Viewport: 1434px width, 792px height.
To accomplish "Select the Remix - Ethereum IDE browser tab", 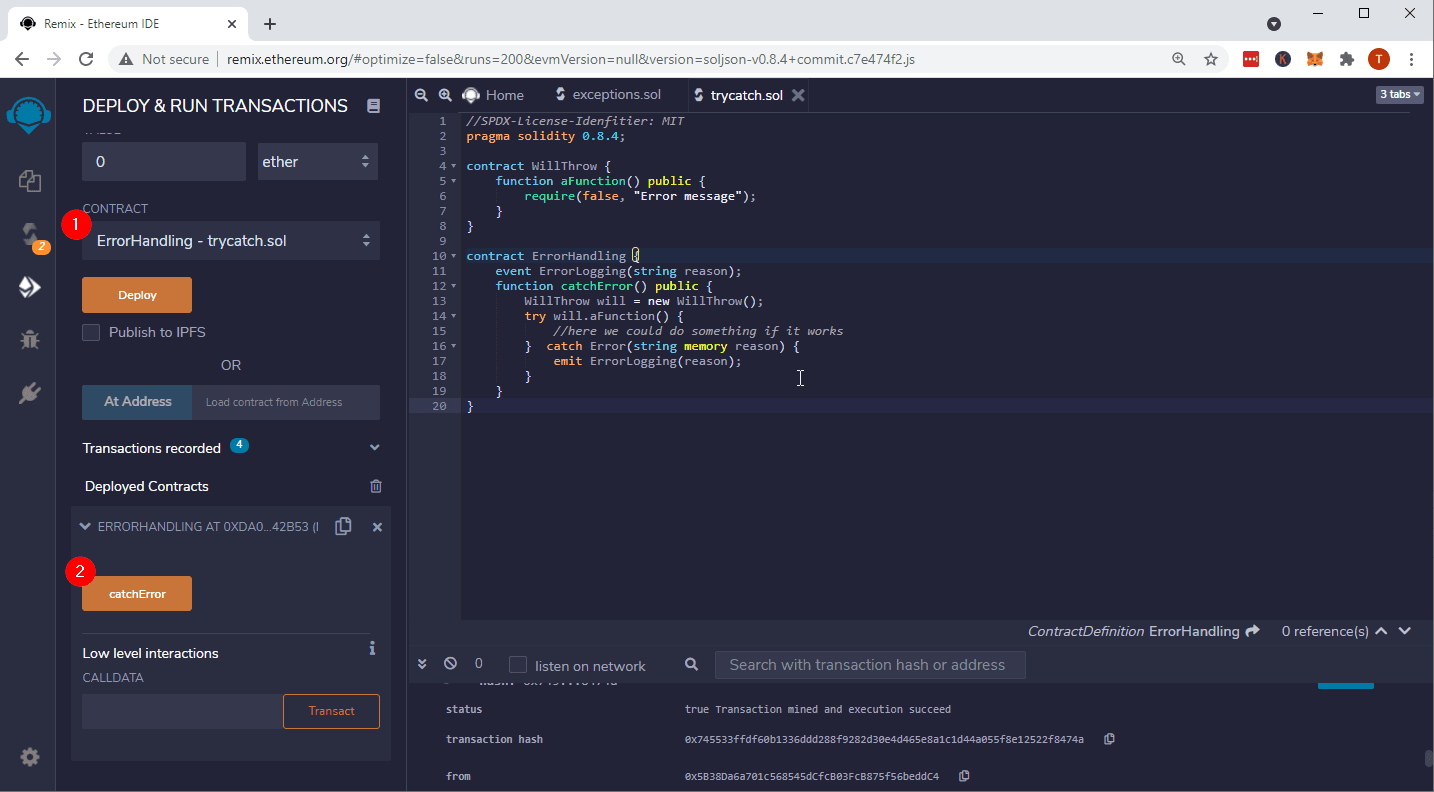I will click(127, 23).
